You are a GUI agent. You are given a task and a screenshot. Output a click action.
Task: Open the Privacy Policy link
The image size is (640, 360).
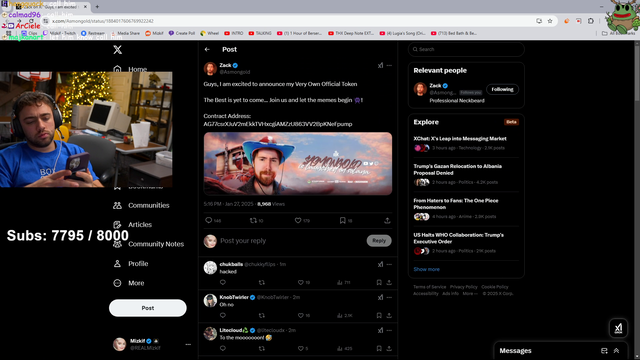[x=463, y=287]
